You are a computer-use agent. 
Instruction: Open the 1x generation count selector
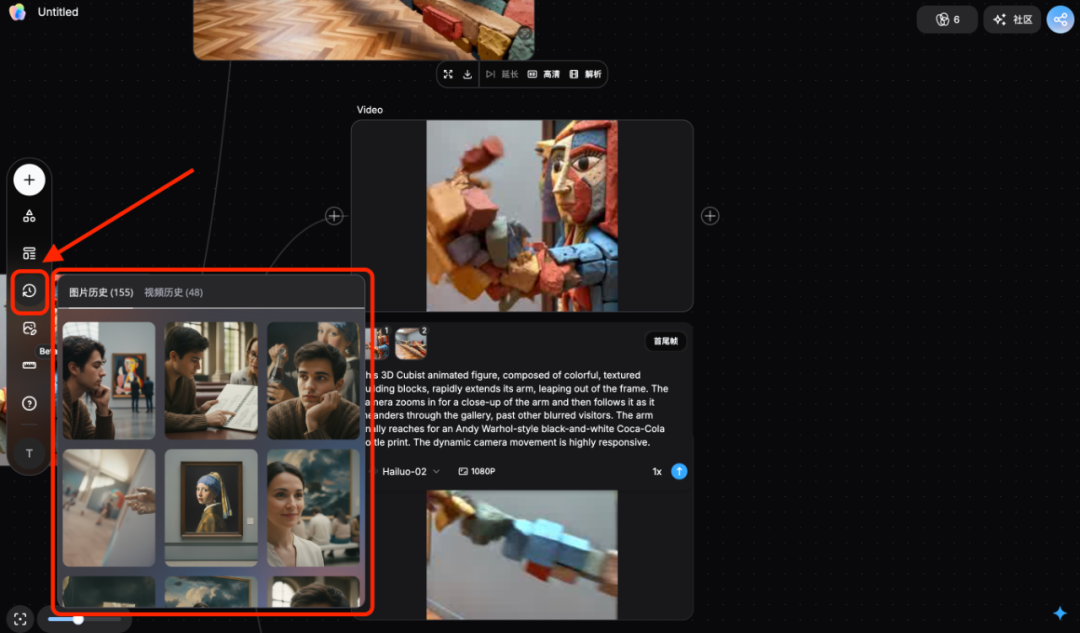[x=657, y=471]
